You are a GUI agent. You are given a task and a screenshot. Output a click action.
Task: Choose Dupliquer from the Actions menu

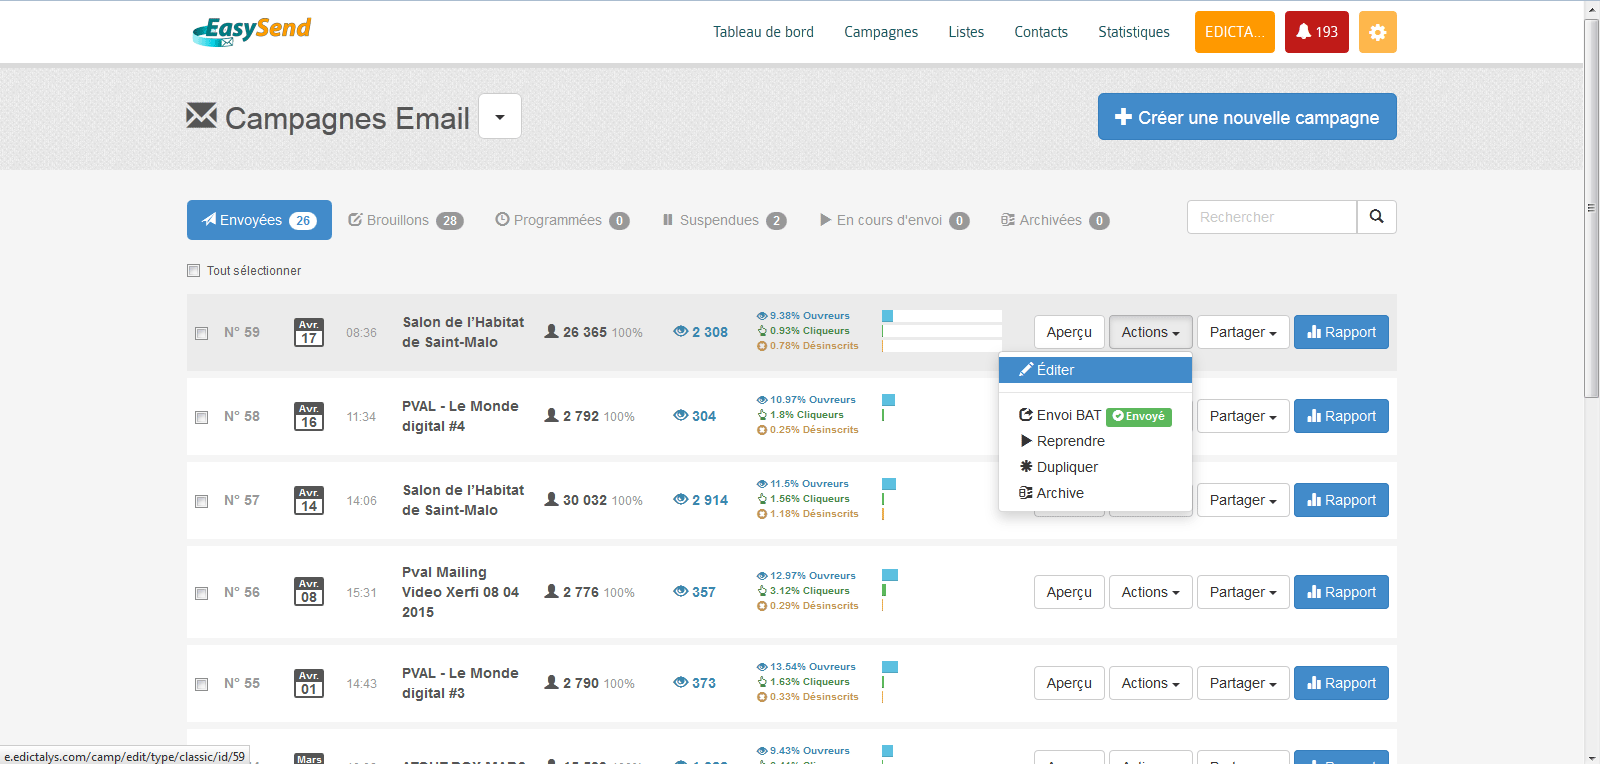[1066, 467]
